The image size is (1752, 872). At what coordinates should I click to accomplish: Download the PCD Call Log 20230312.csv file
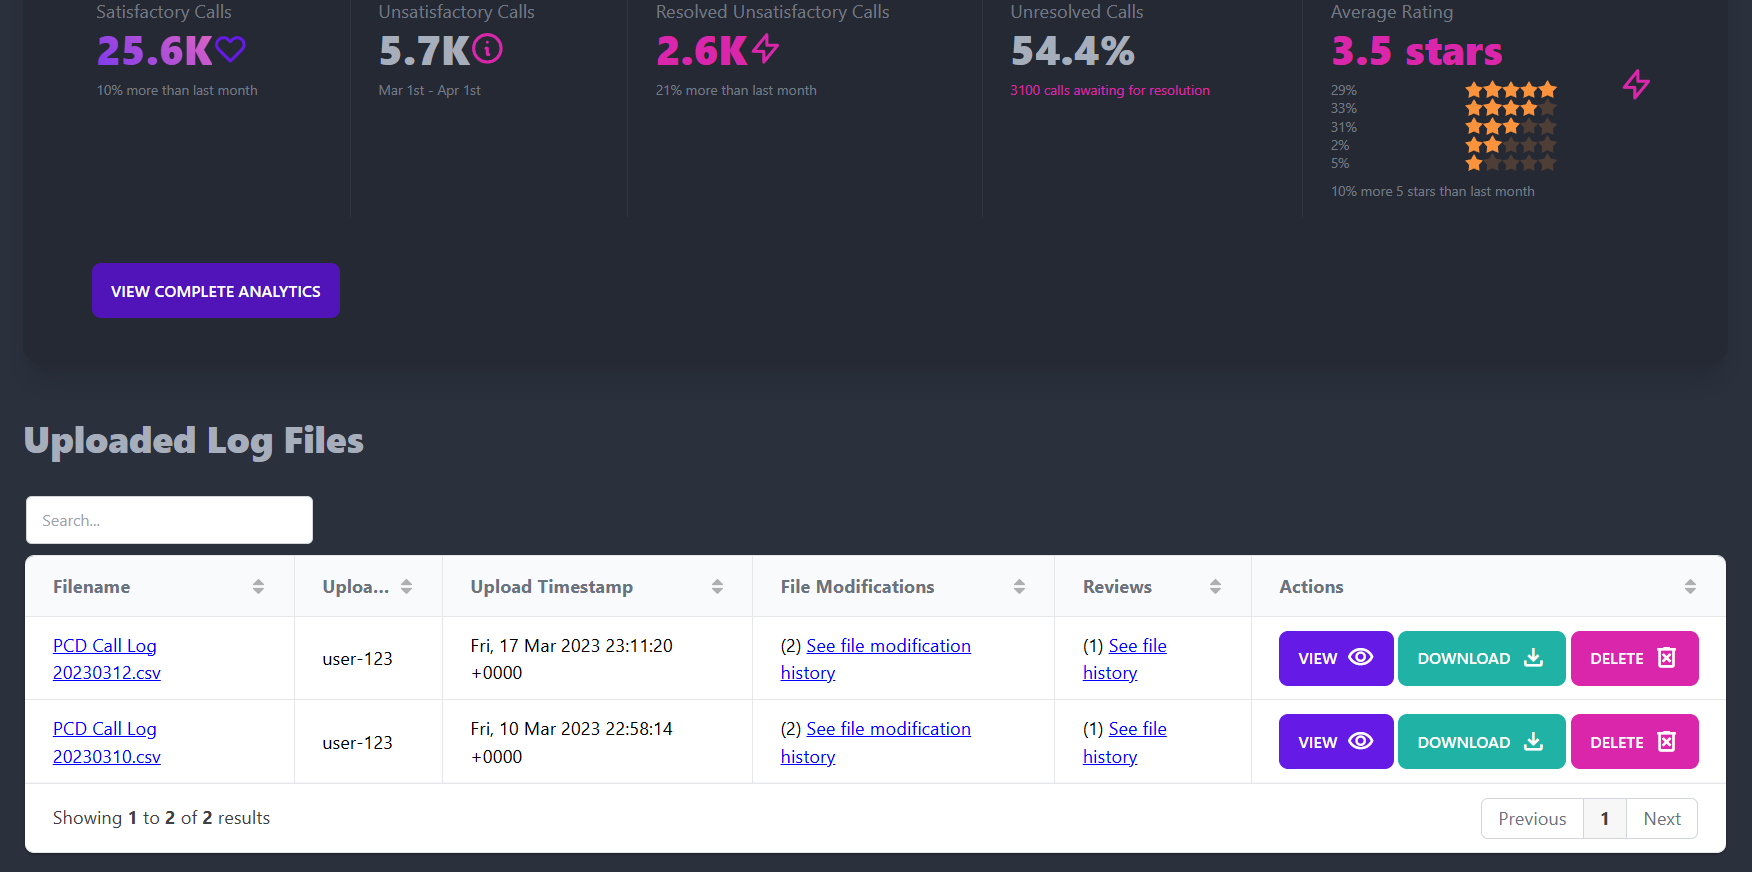tap(1480, 658)
